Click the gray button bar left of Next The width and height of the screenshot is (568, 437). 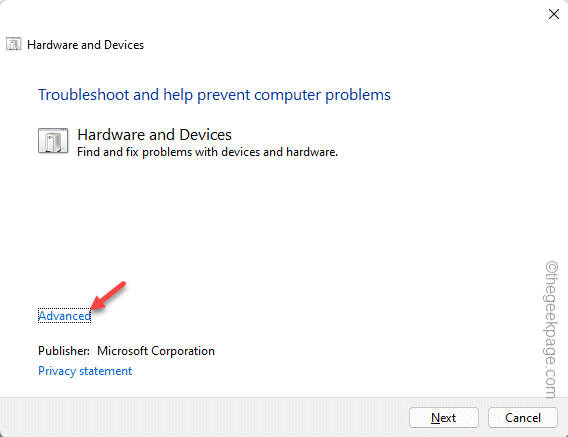[x=203, y=417]
